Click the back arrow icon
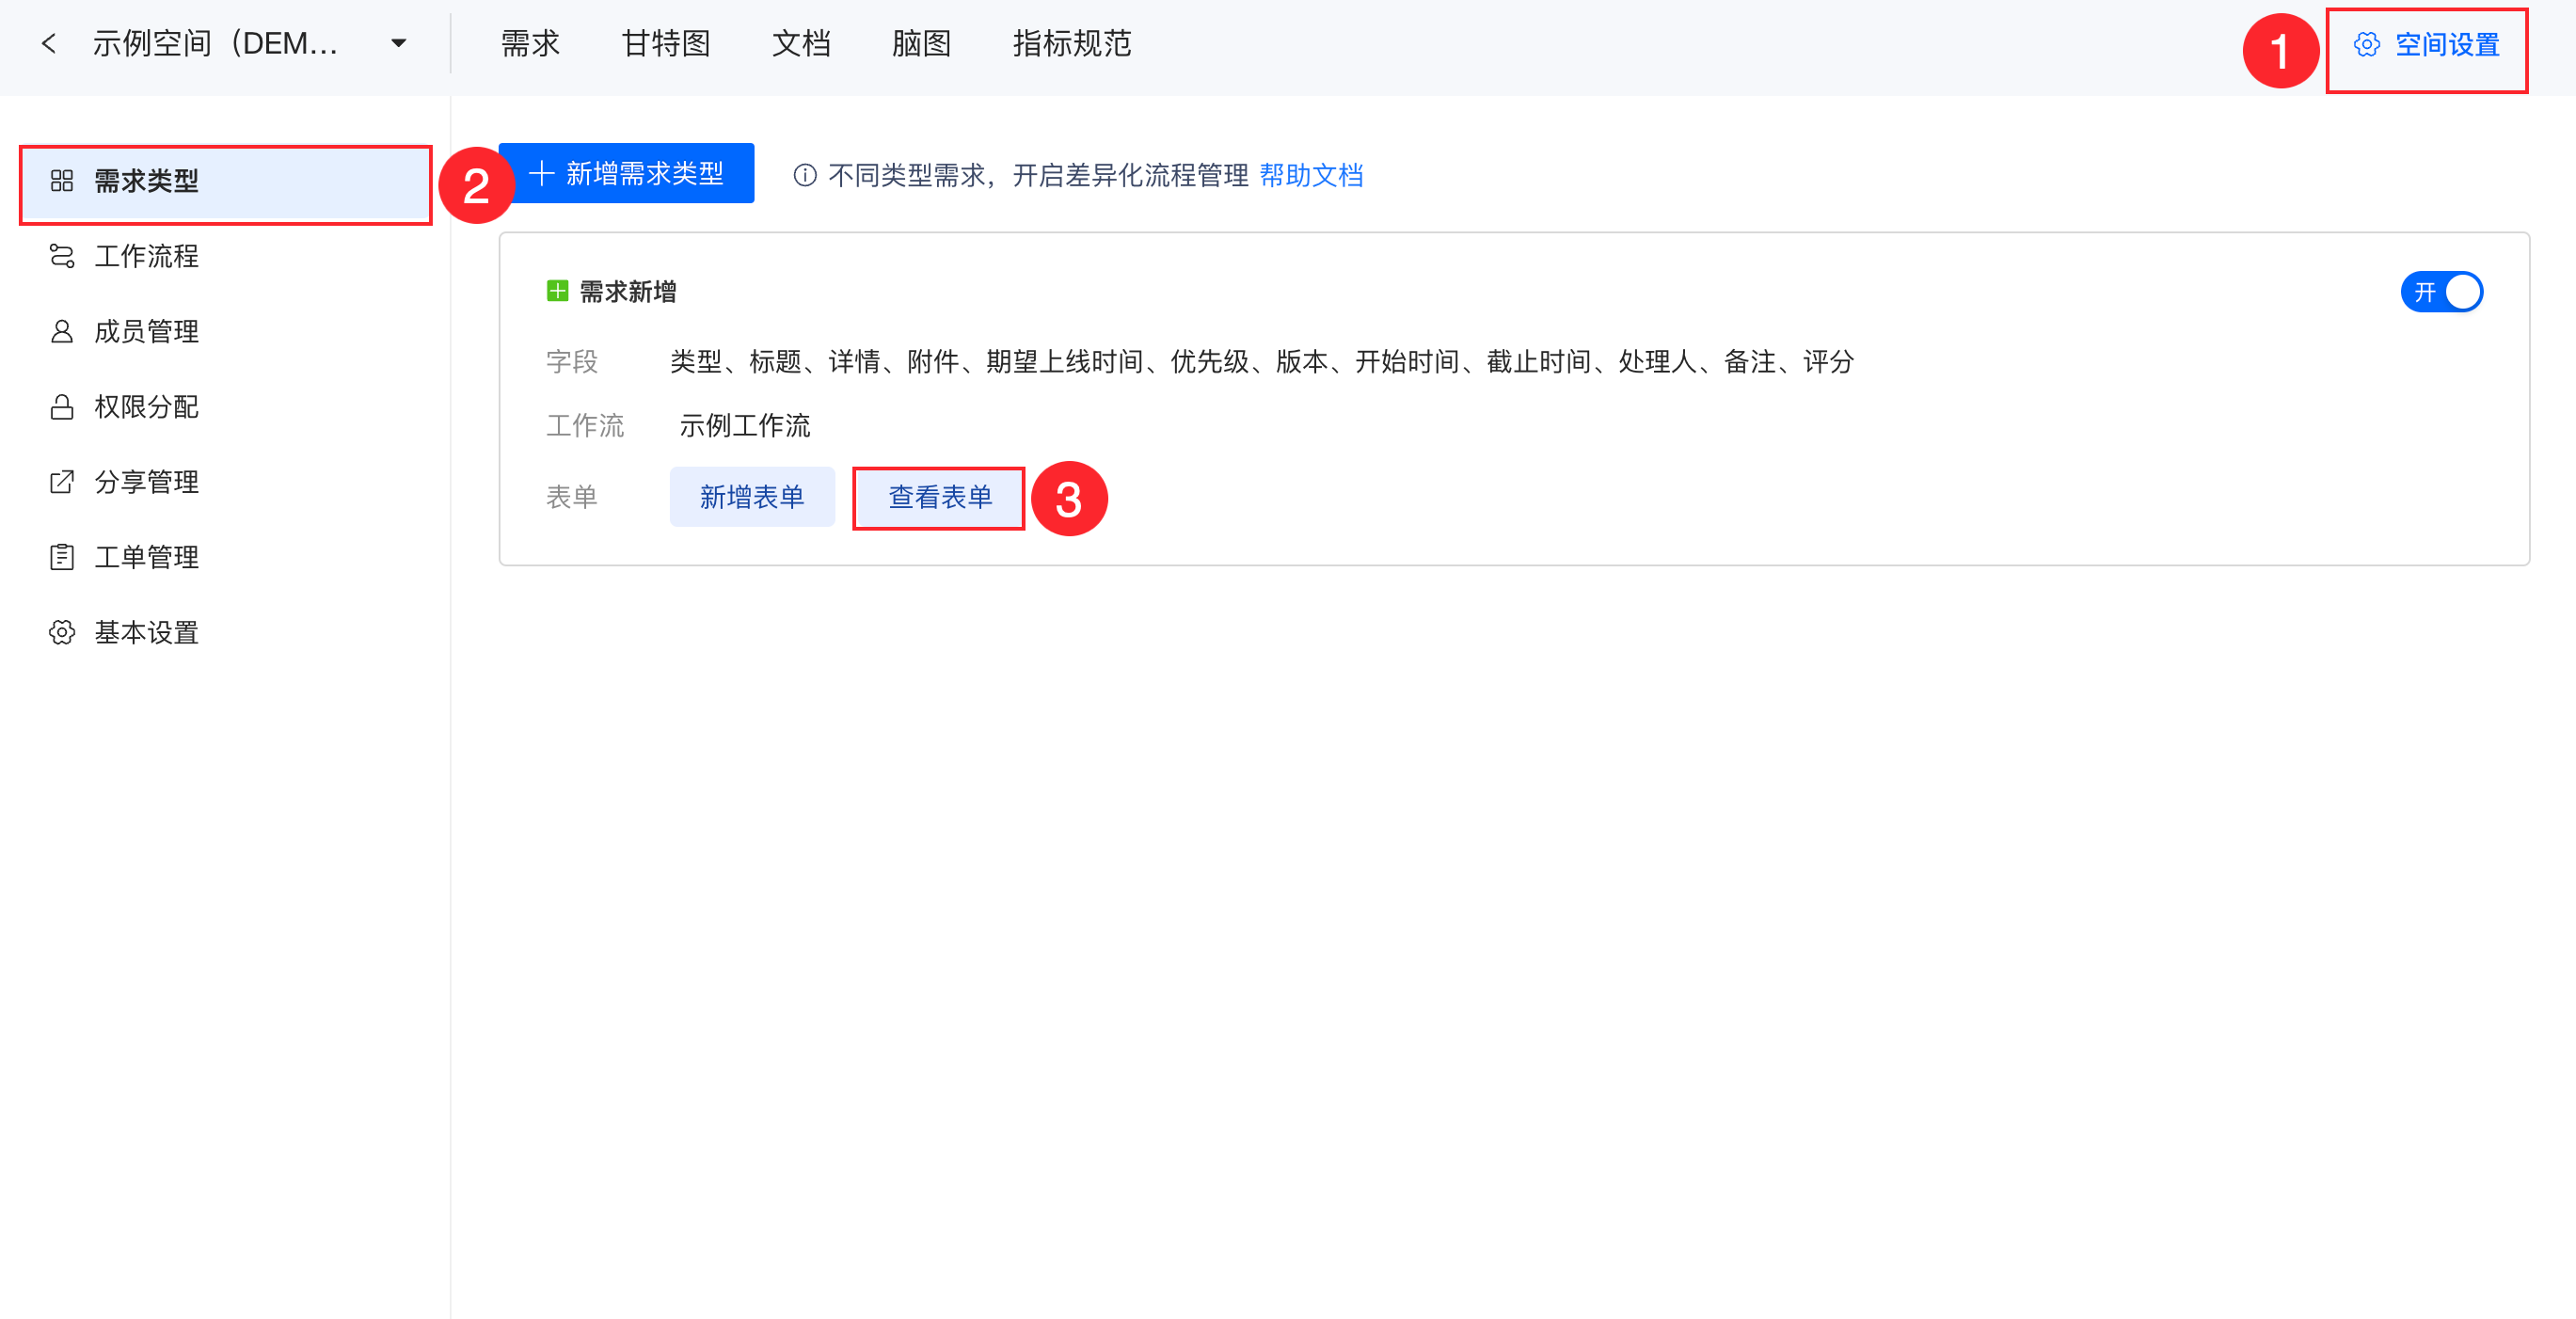This screenshot has width=2576, height=1319. coord(48,44)
